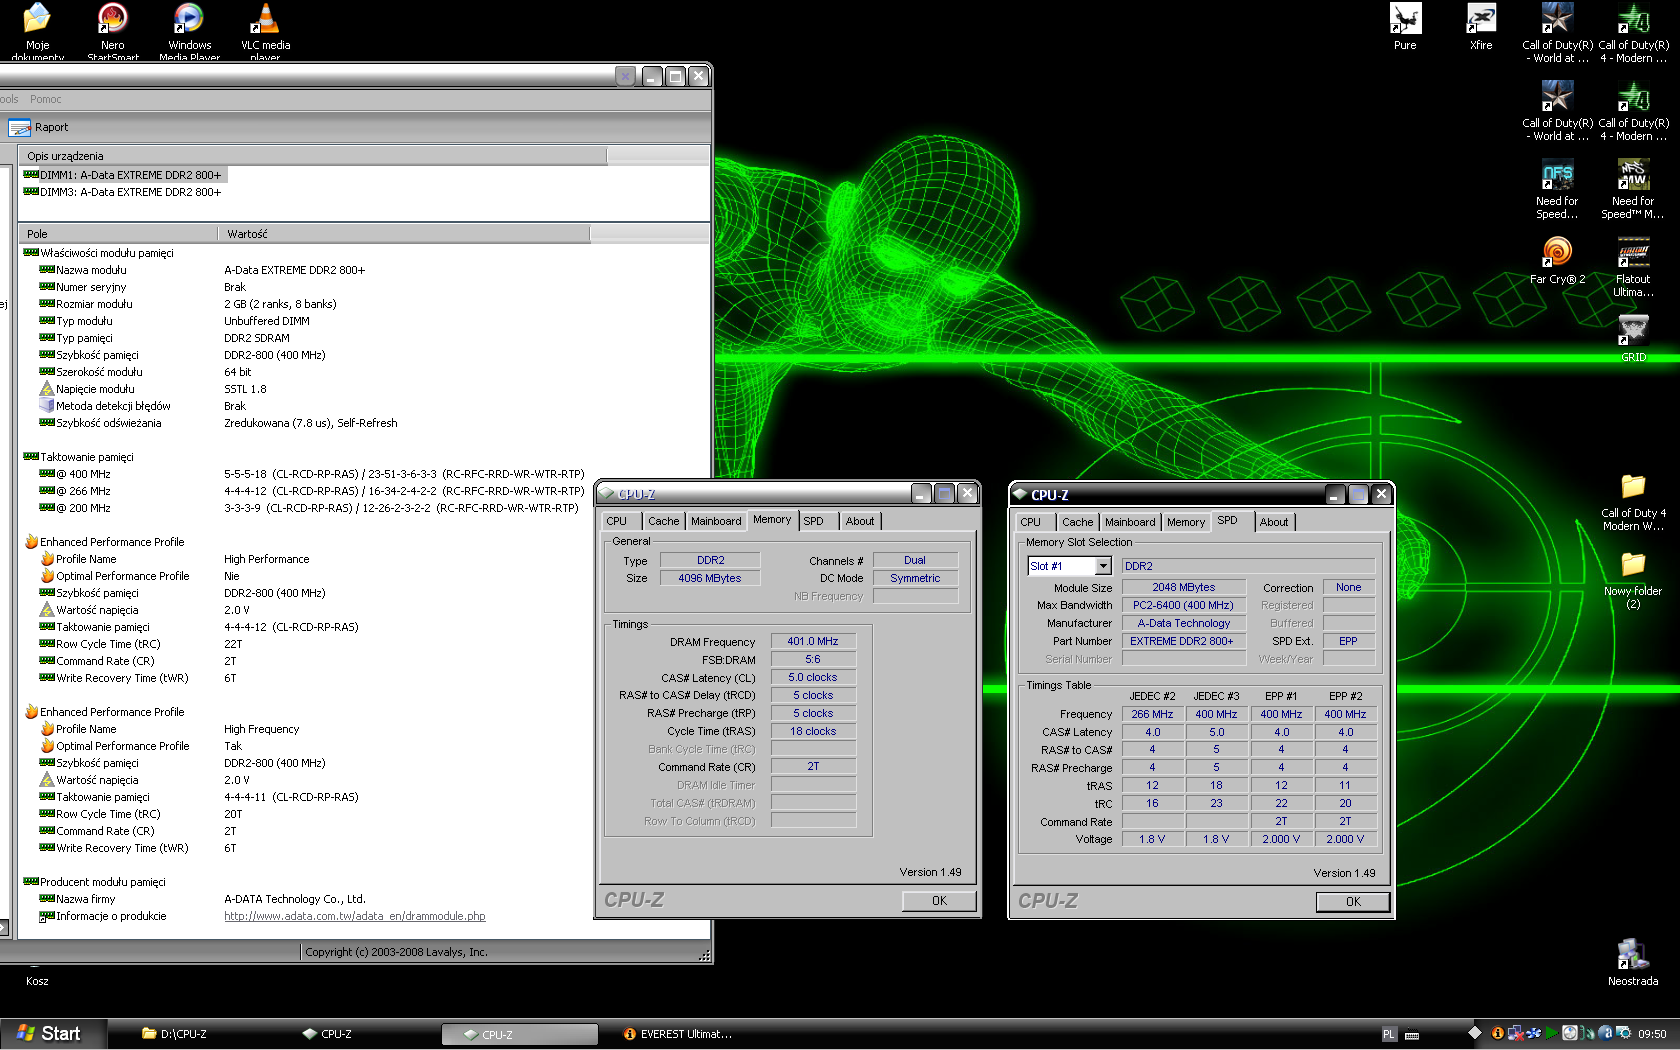Open the Call of Duty 4 Modern W... folder

pos(1633,502)
